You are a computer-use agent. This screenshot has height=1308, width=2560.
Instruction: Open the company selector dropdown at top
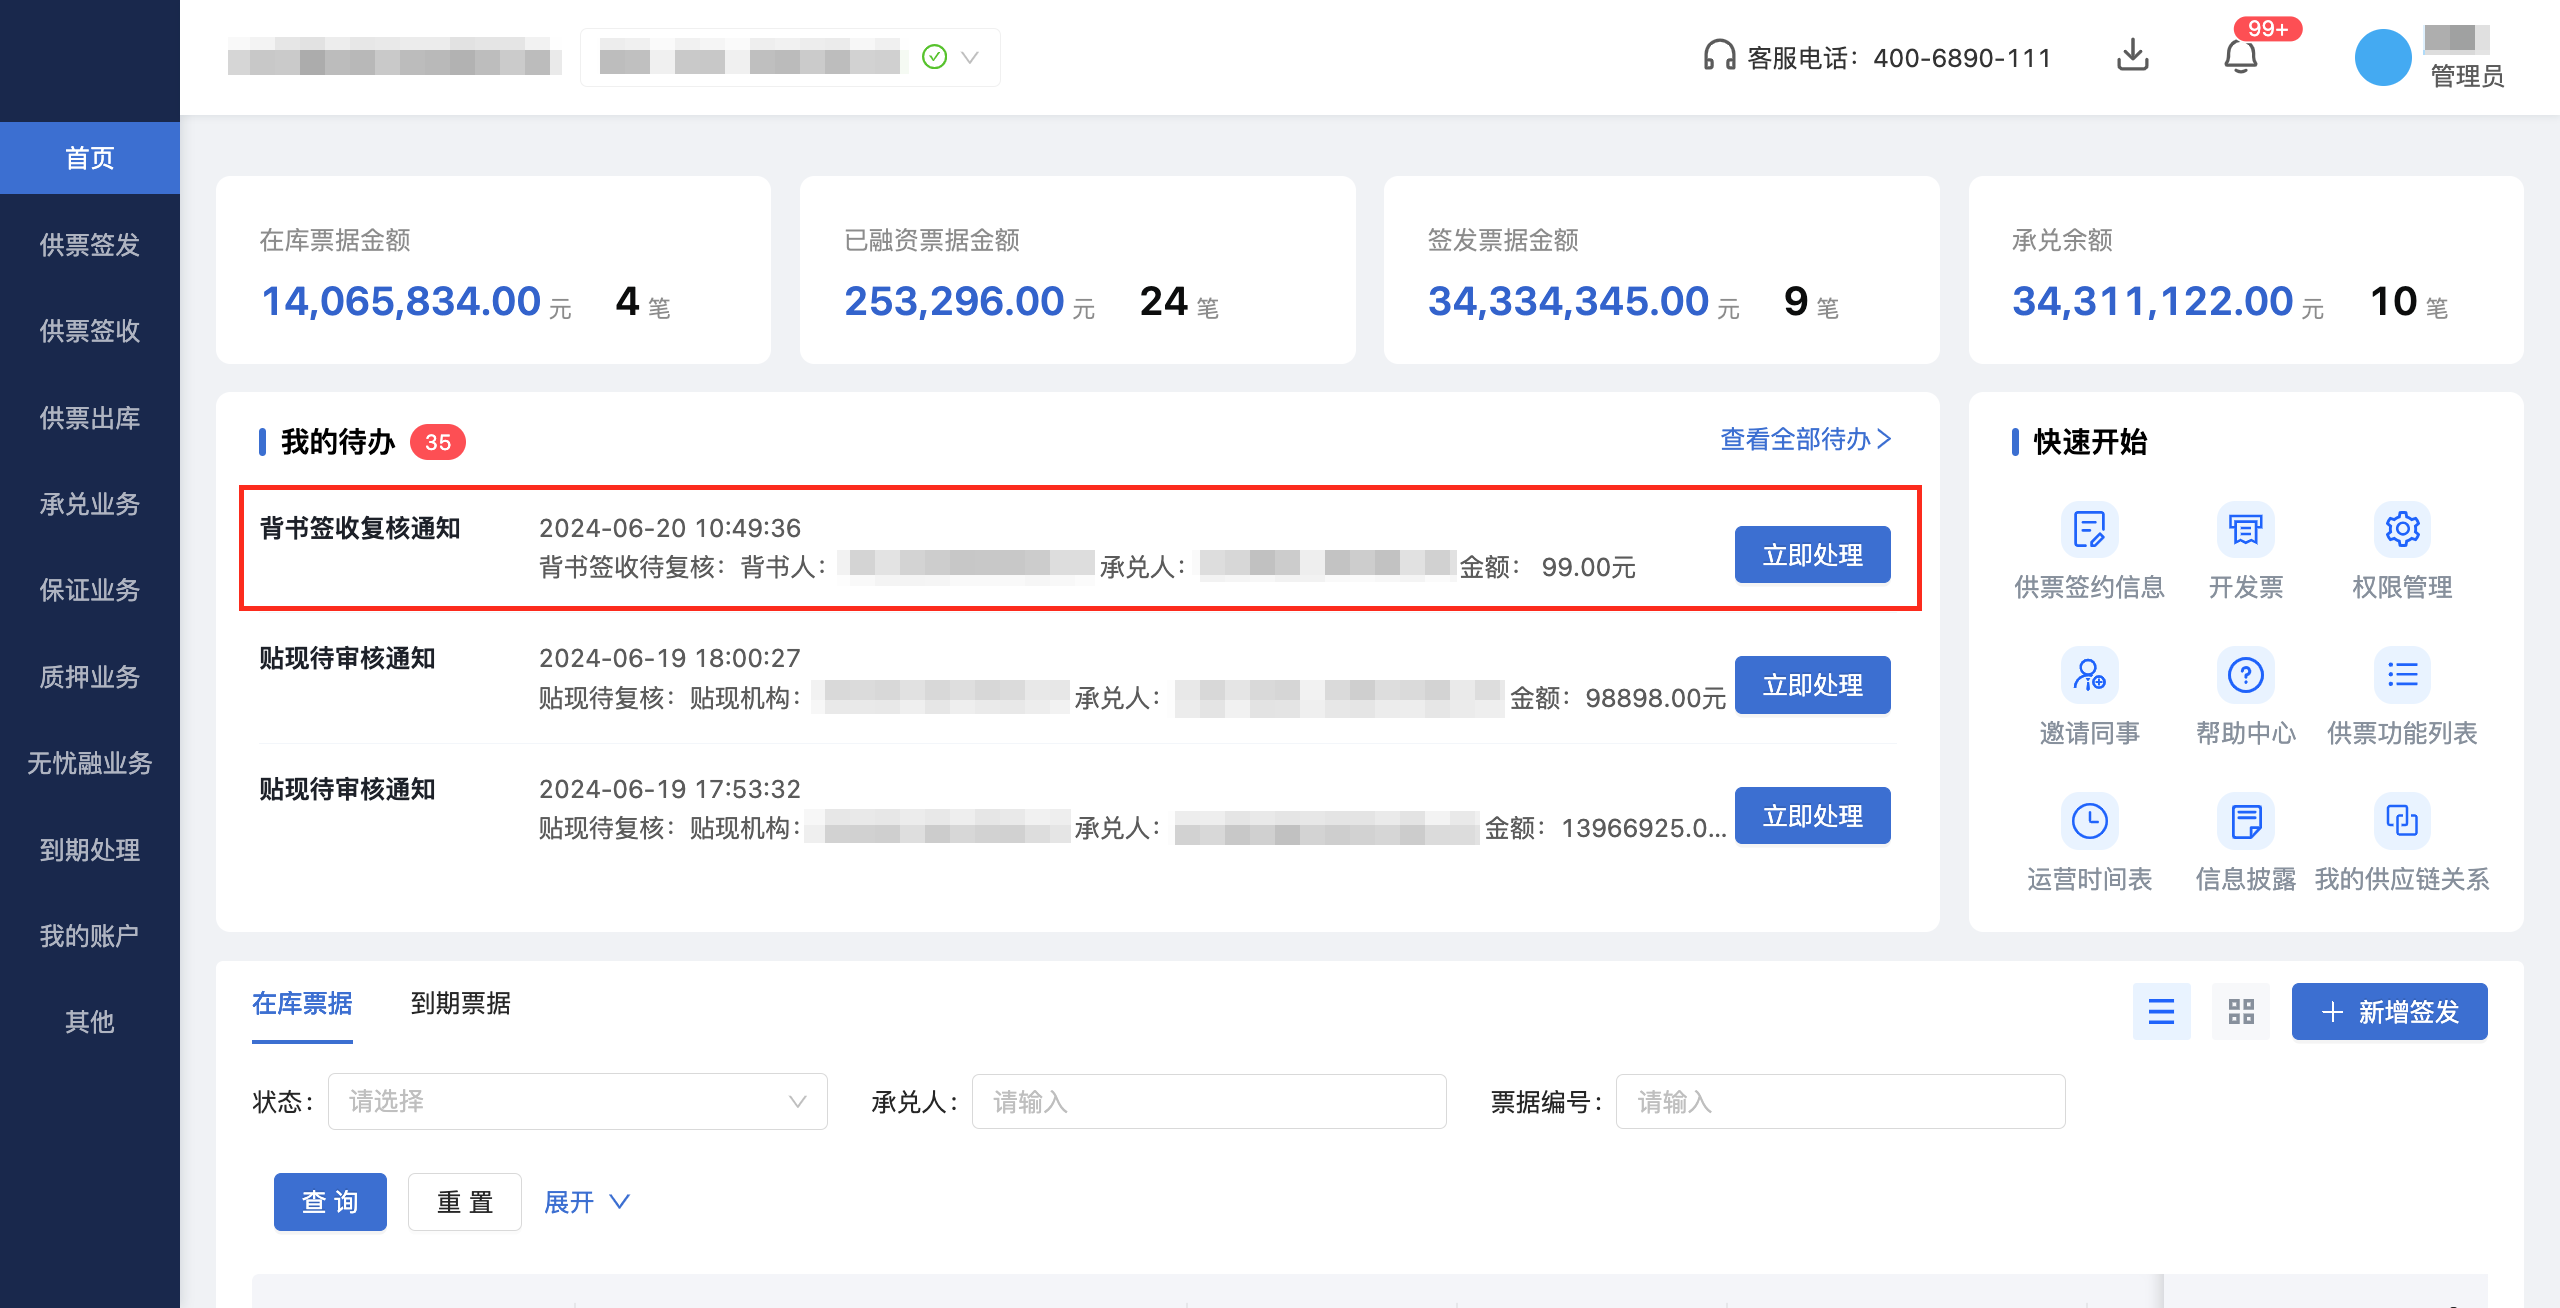pos(789,57)
